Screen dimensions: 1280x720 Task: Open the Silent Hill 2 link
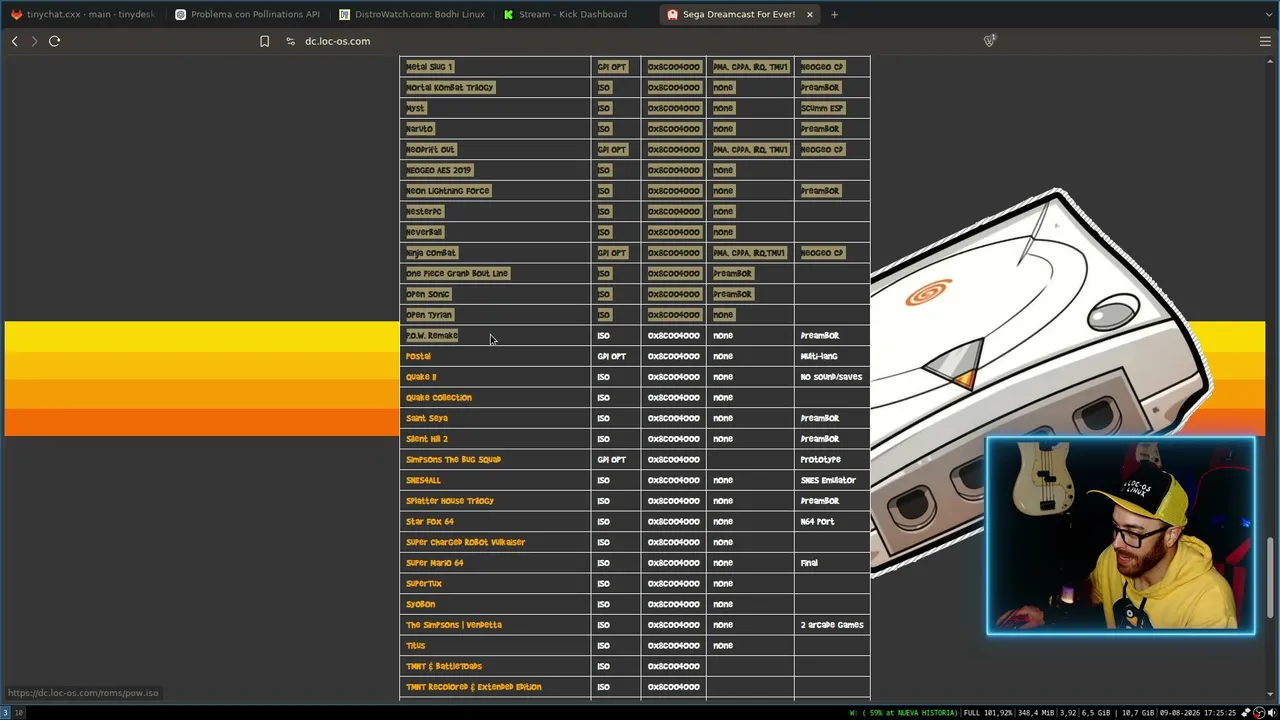coord(427,439)
